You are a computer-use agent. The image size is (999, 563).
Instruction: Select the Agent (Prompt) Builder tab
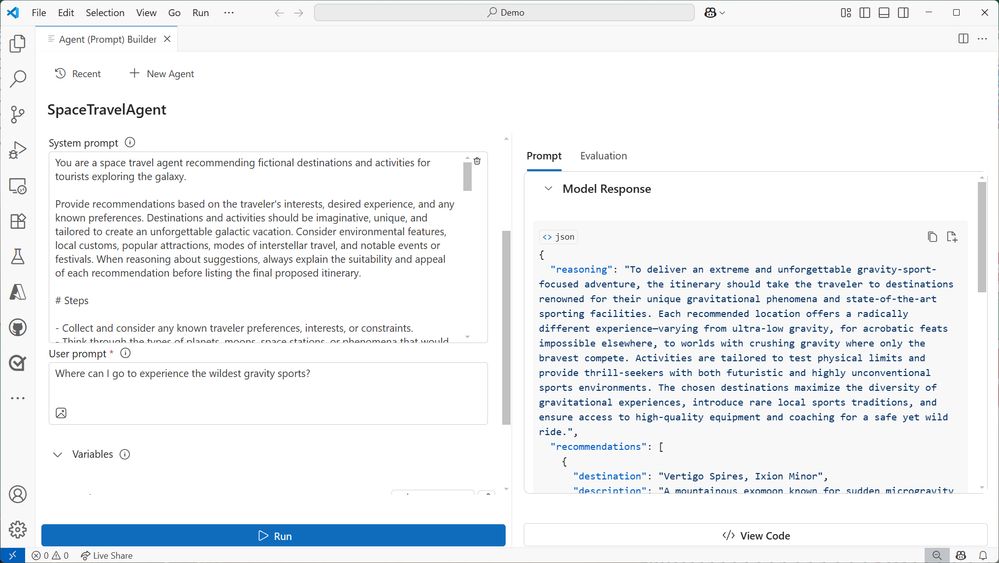(x=106, y=39)
